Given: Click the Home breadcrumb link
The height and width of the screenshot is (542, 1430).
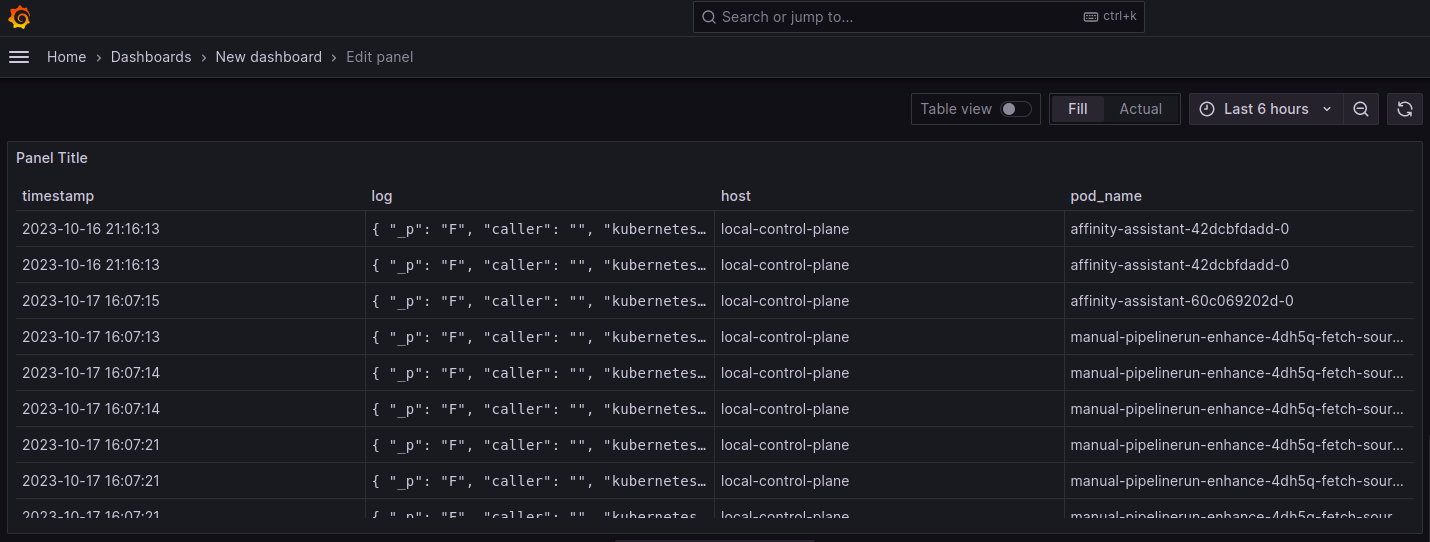Looking at the screenshot, I should coord(66,57).
